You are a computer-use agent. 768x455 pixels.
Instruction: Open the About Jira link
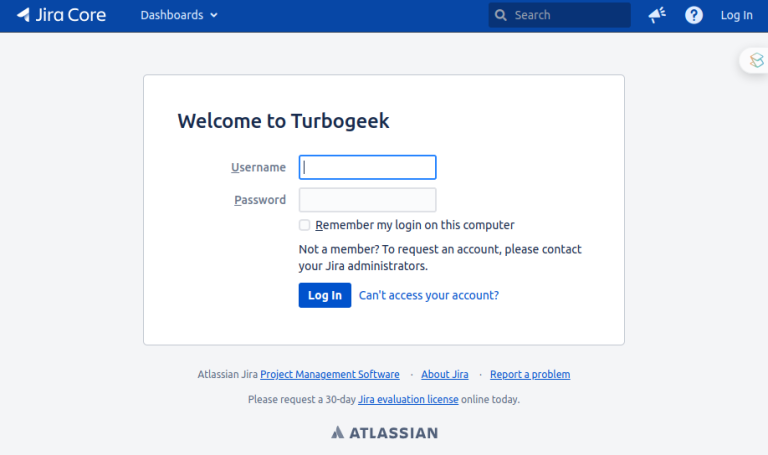[445, 374]
